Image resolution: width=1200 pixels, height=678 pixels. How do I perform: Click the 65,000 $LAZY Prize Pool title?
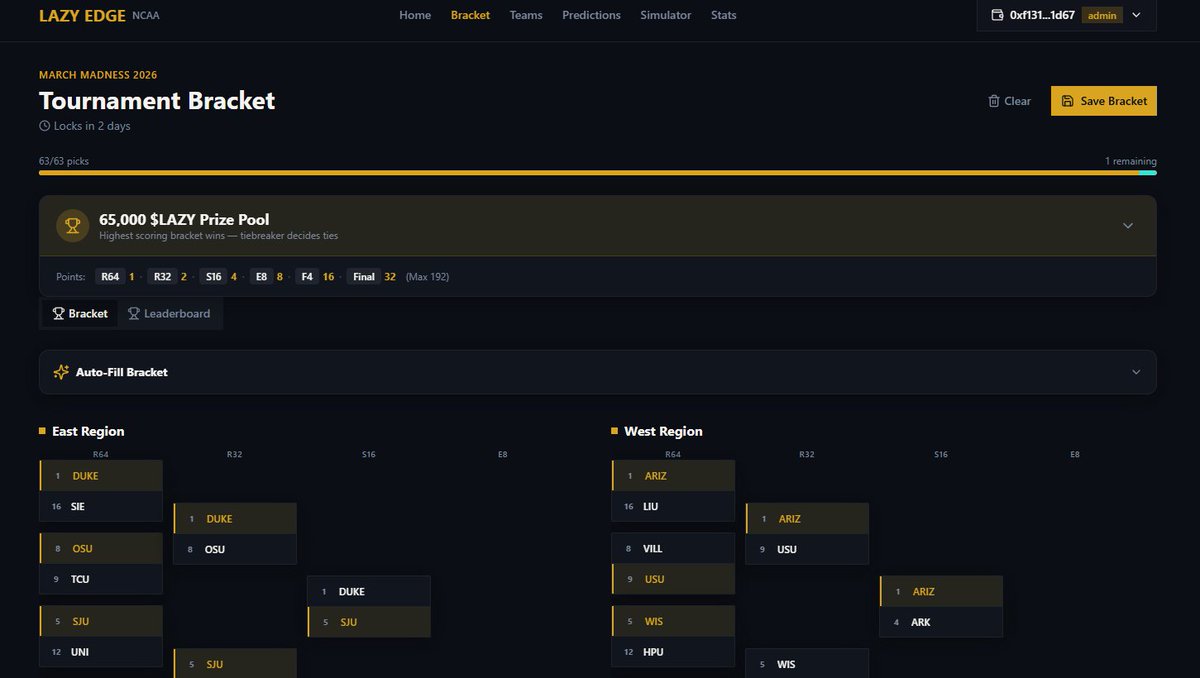coord(184,219)
